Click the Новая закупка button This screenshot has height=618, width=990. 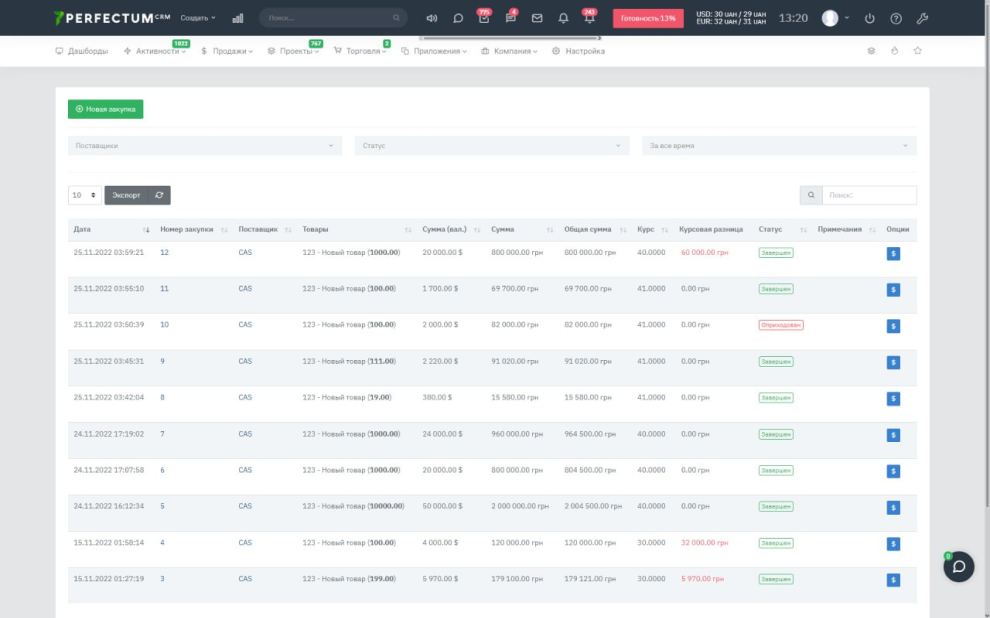[105, 109]
